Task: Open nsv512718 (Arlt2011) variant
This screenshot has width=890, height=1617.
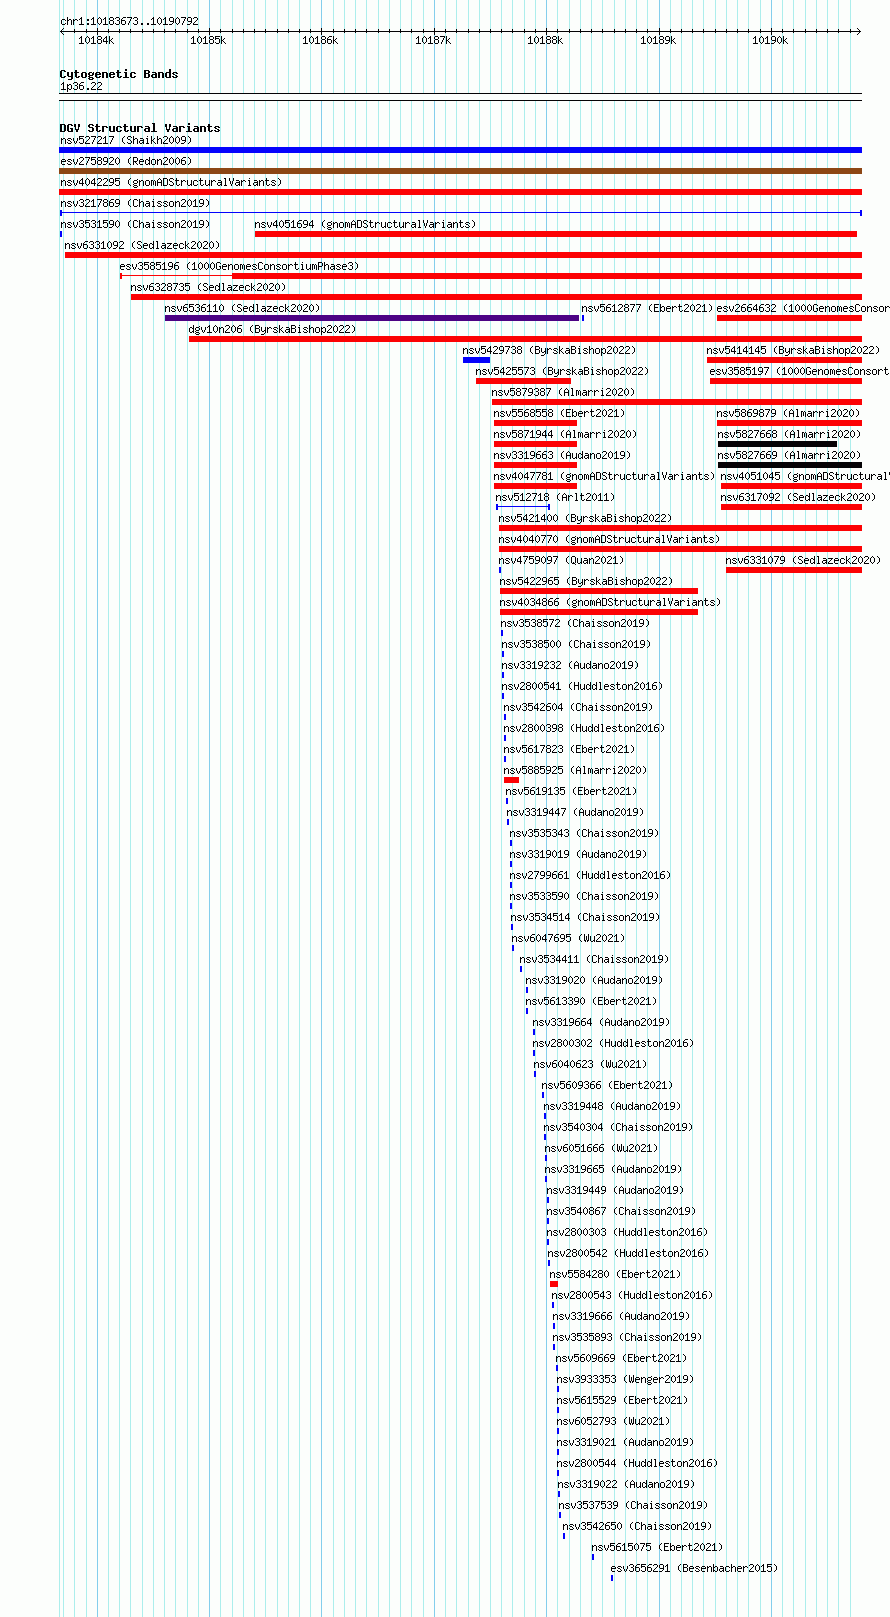Action: pos(555,497)
